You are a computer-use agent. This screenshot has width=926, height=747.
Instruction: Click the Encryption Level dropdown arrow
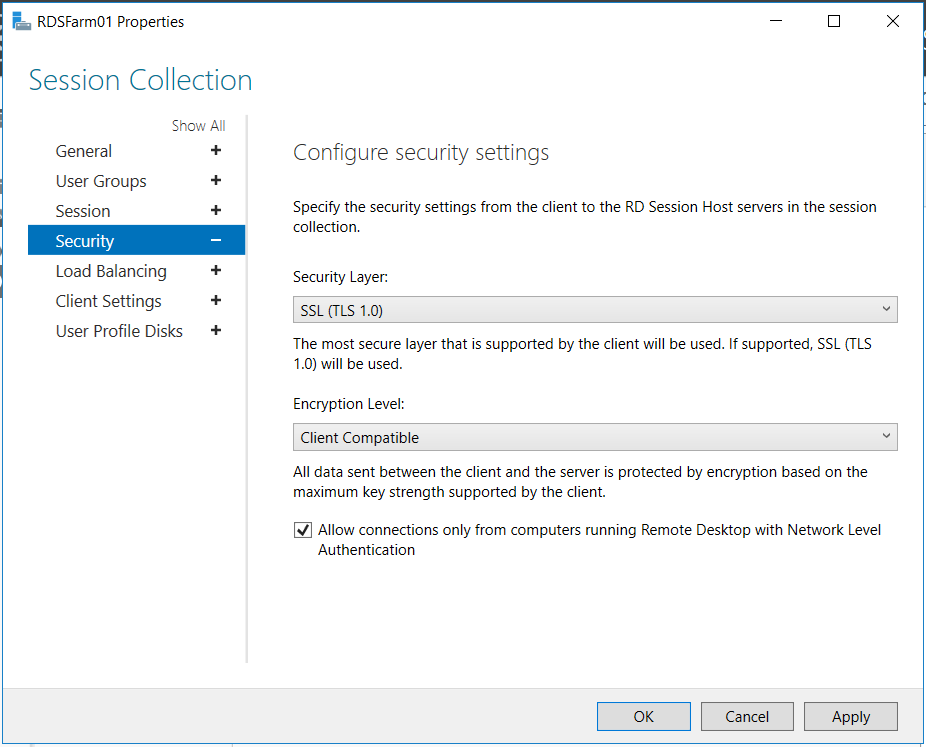tap(886, 436)
